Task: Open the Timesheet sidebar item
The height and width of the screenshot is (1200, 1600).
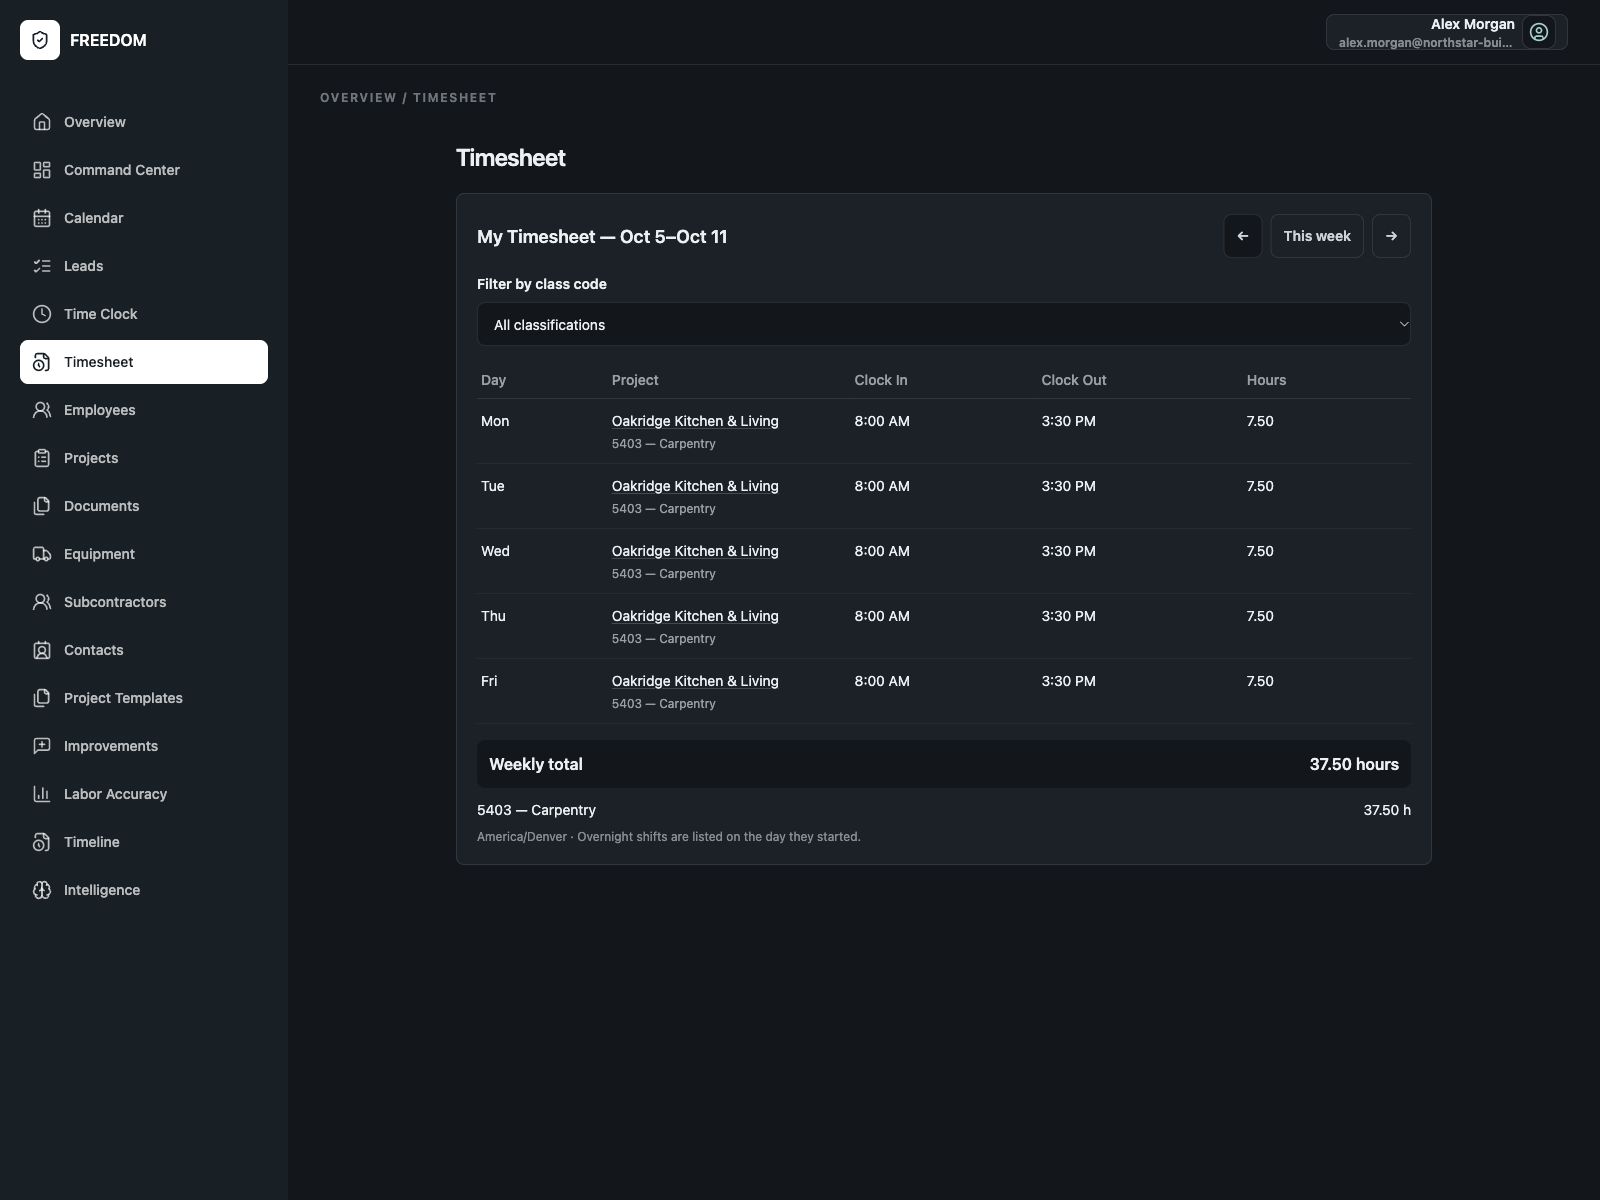Action: pyautogui.click(x=144, y=362)
